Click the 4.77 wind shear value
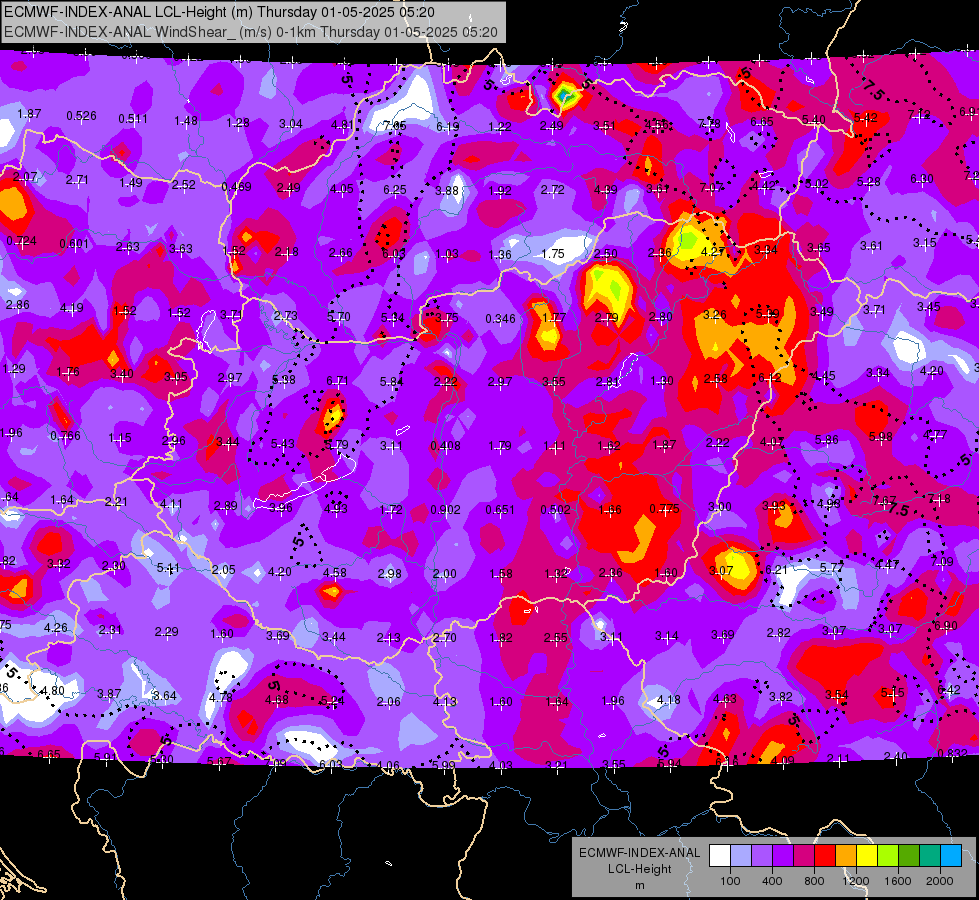979x900 pixels. point(935,434)
